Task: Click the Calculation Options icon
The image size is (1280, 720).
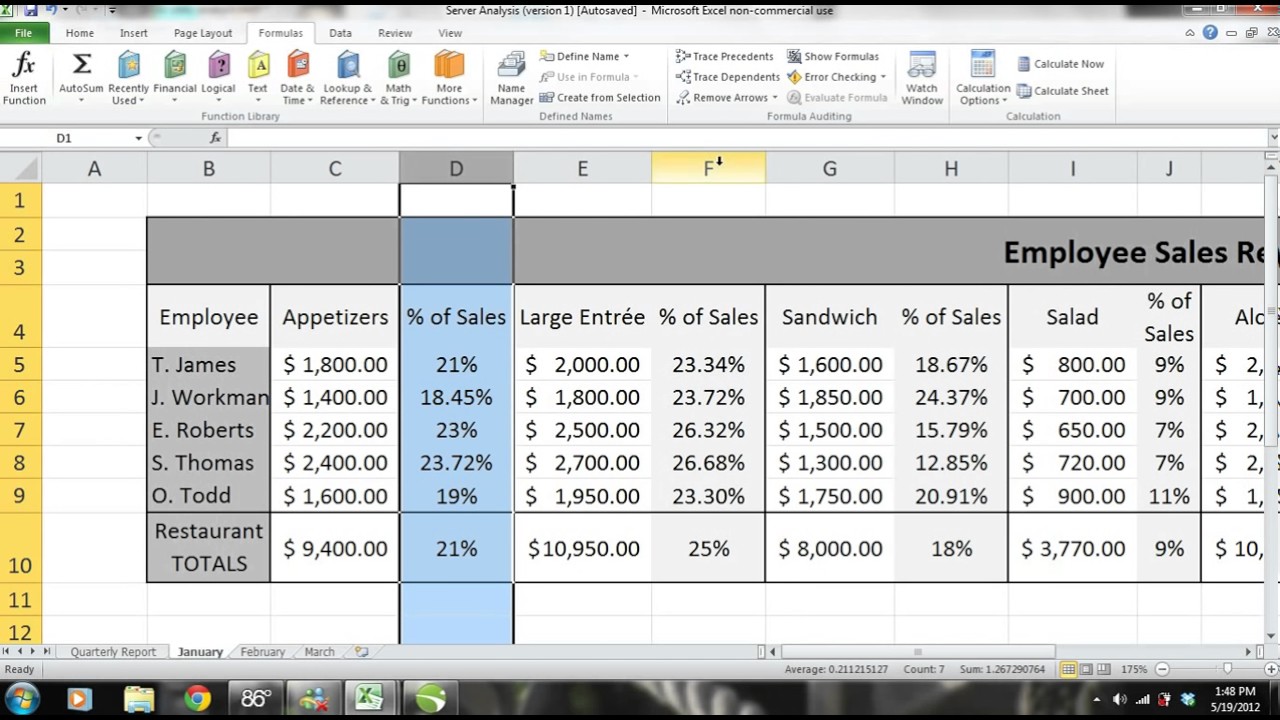Action: coord(983,65)
